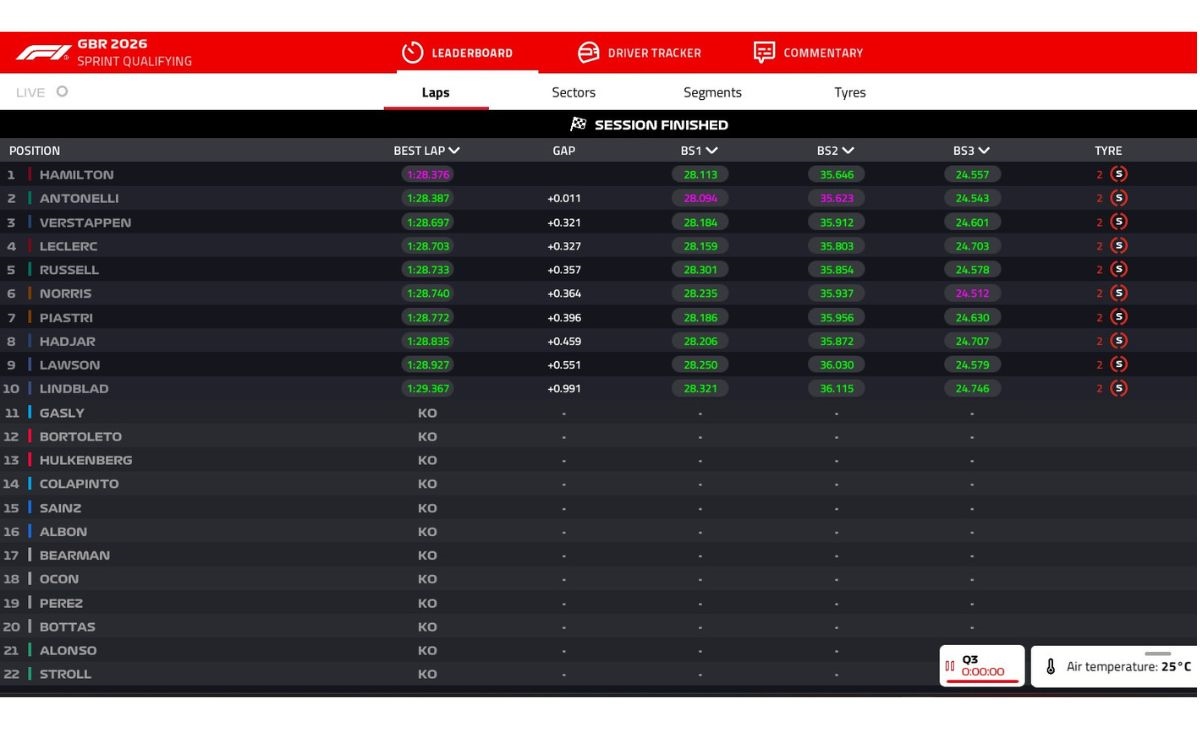The width and height of the screenshot is (1200, 729).
Task: Expand the BS1 column chevron
Action: tap(712, 151)
